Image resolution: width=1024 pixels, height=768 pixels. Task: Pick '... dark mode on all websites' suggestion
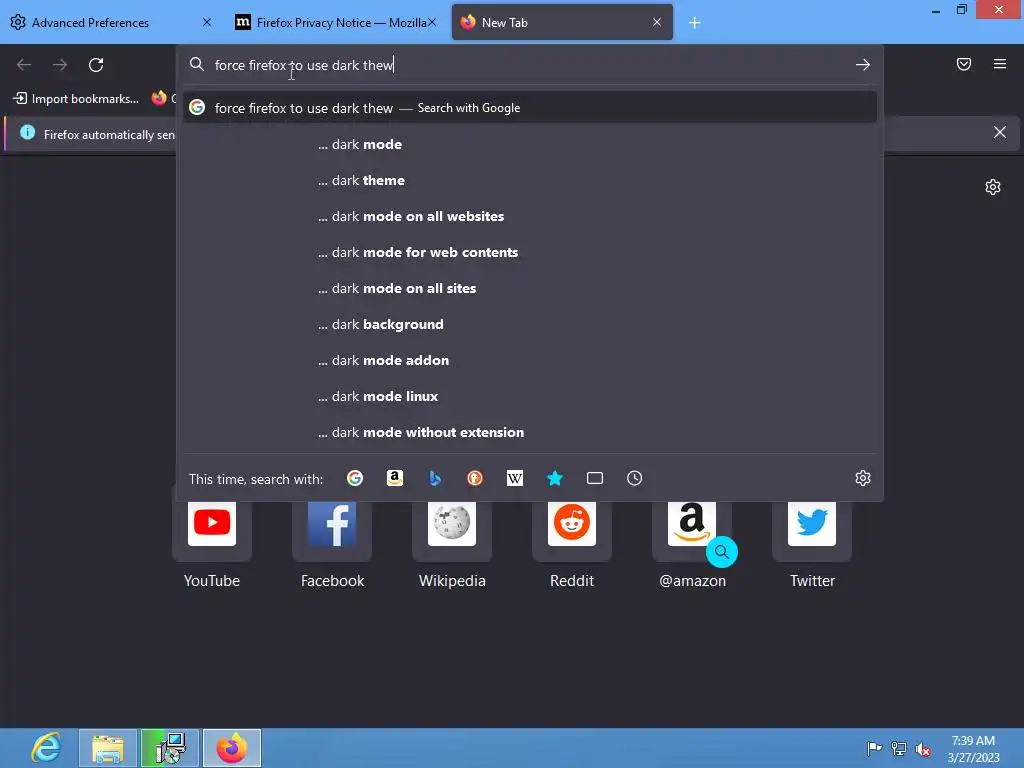pos(530,216)
